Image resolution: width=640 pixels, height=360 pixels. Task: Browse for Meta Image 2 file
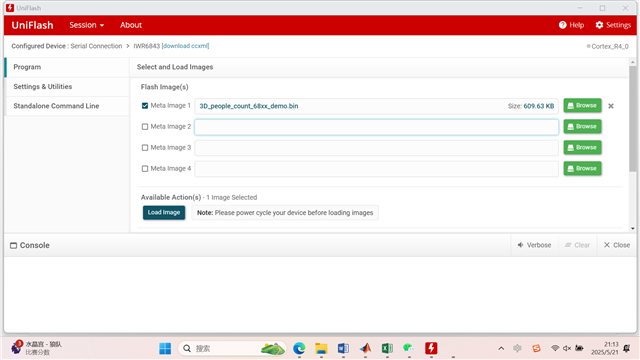(582, 127)
